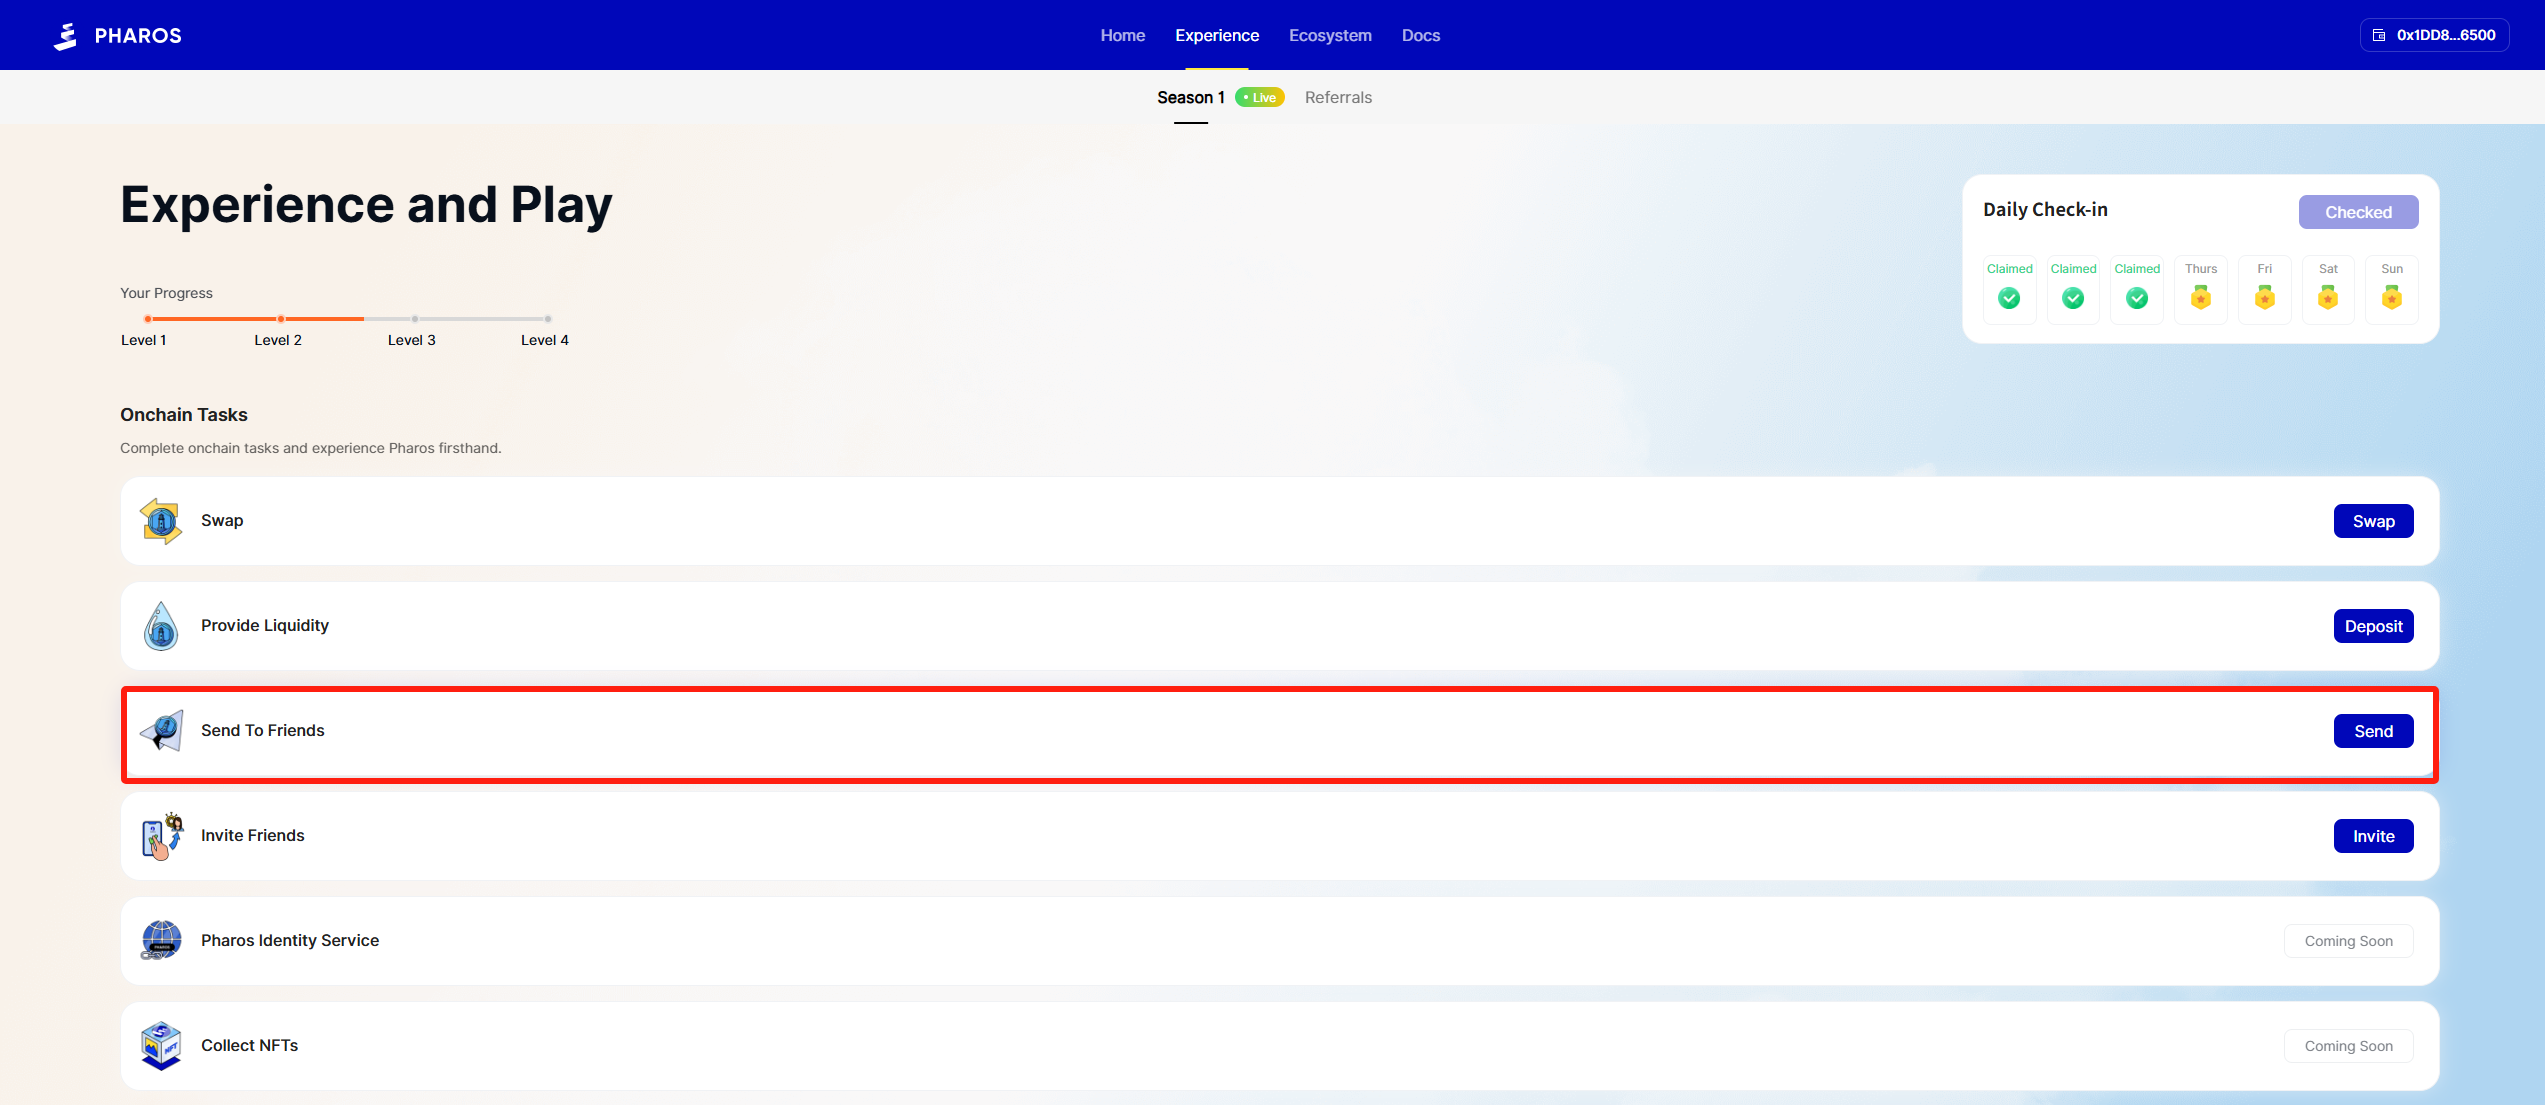
Task: Select the Season 1 tab
Action: point(1191,97)
